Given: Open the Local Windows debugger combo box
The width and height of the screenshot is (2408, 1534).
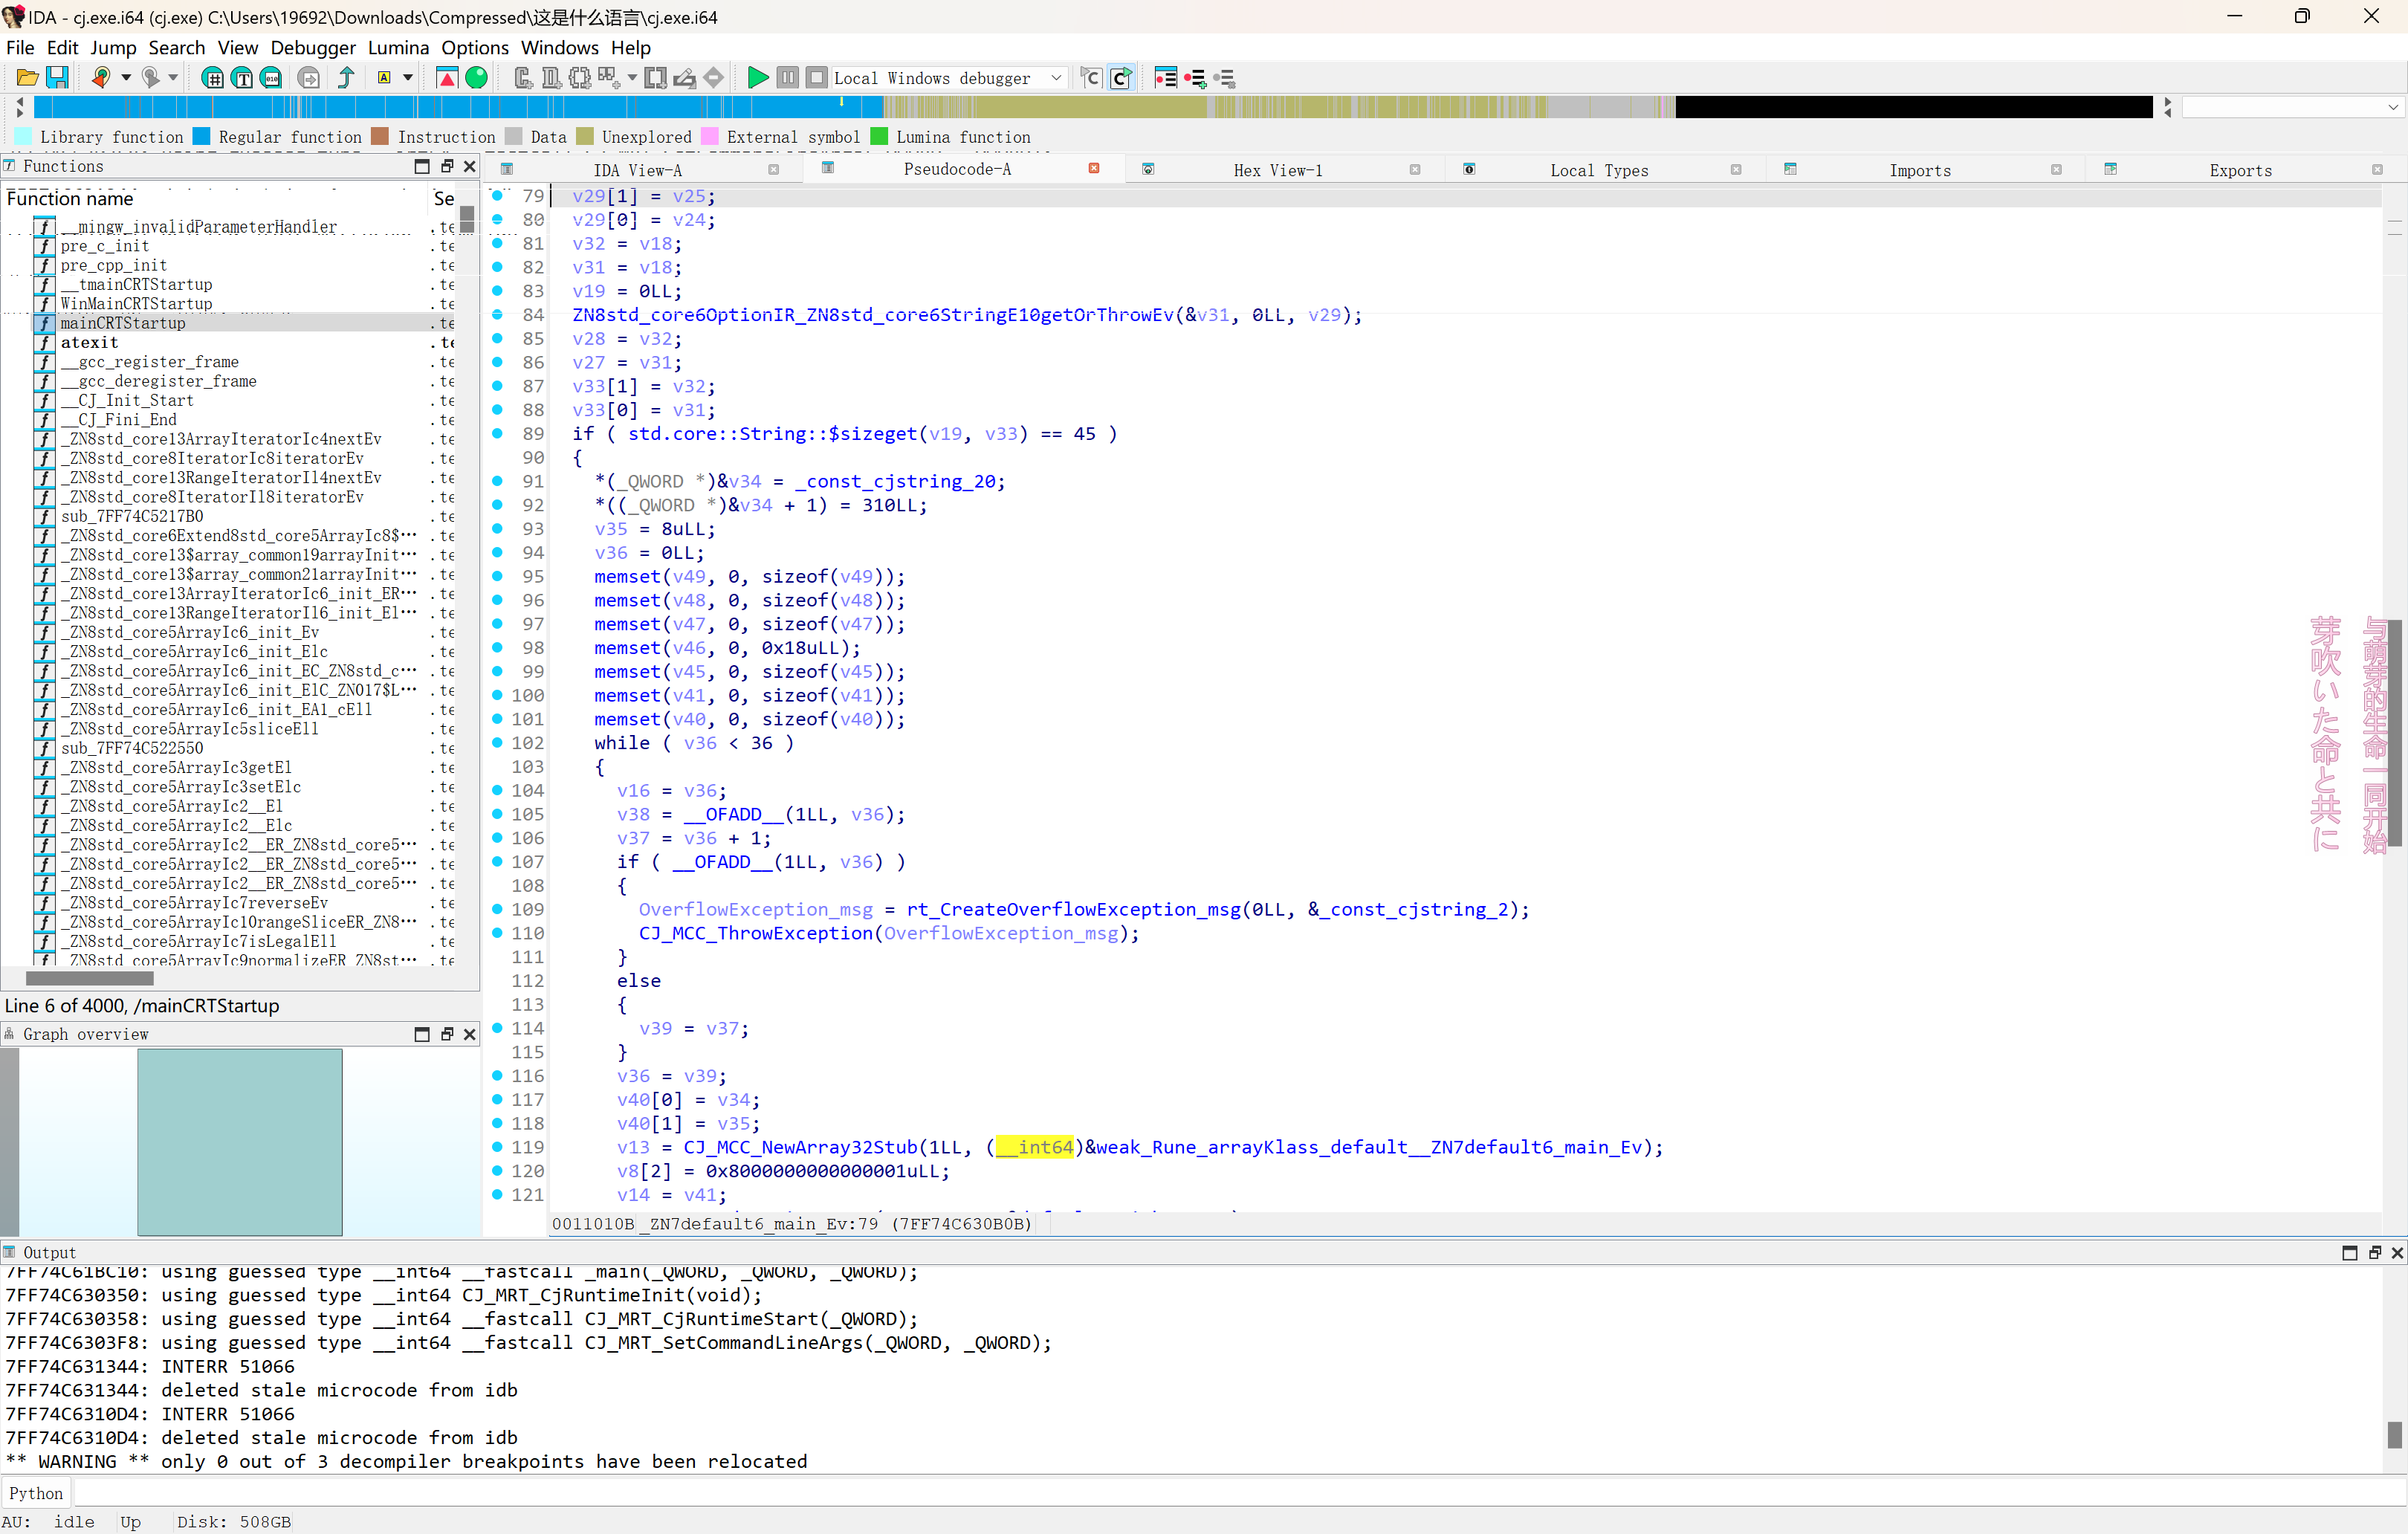Looking at the screenshot, I should [x=950, y=78].
